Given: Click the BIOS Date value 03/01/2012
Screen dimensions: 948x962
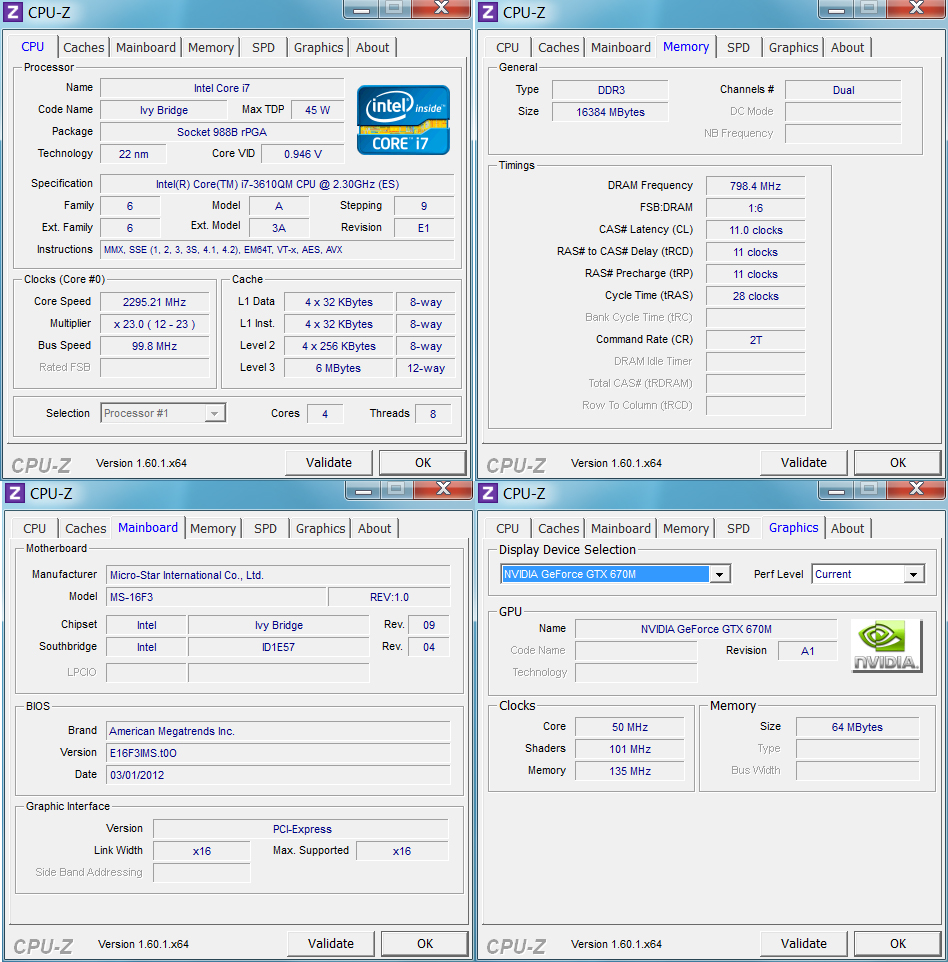Looking at the screenshot, I should (x=278, y=775).
